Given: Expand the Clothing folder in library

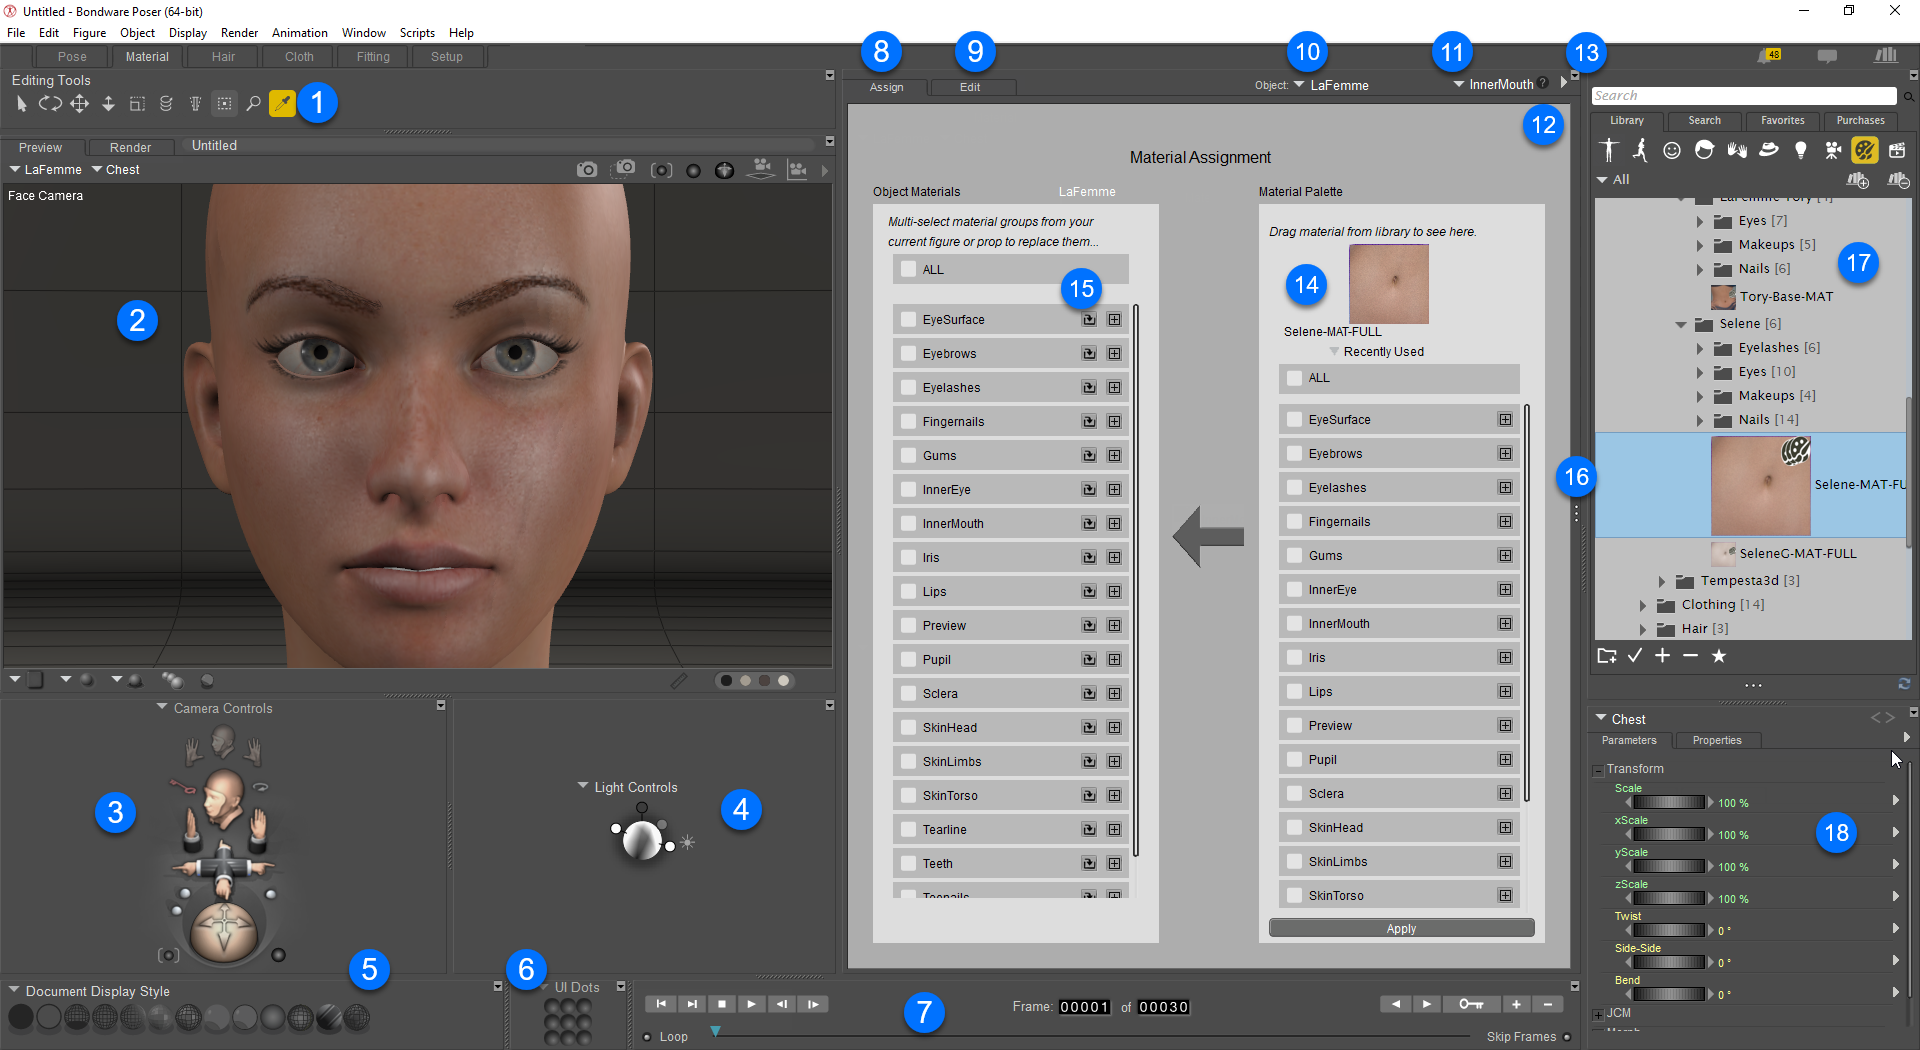Looking at the screenshot, I should (1642, 605).
